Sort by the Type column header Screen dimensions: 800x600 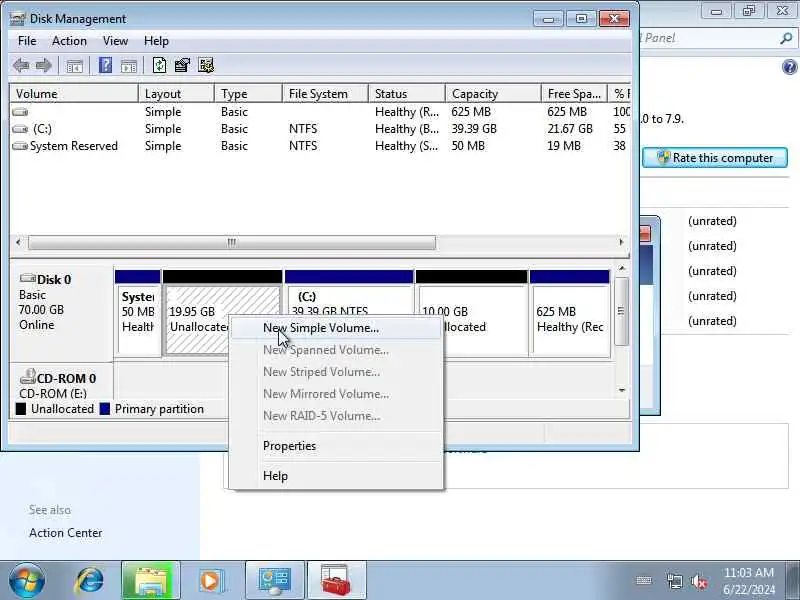point(248,94)
